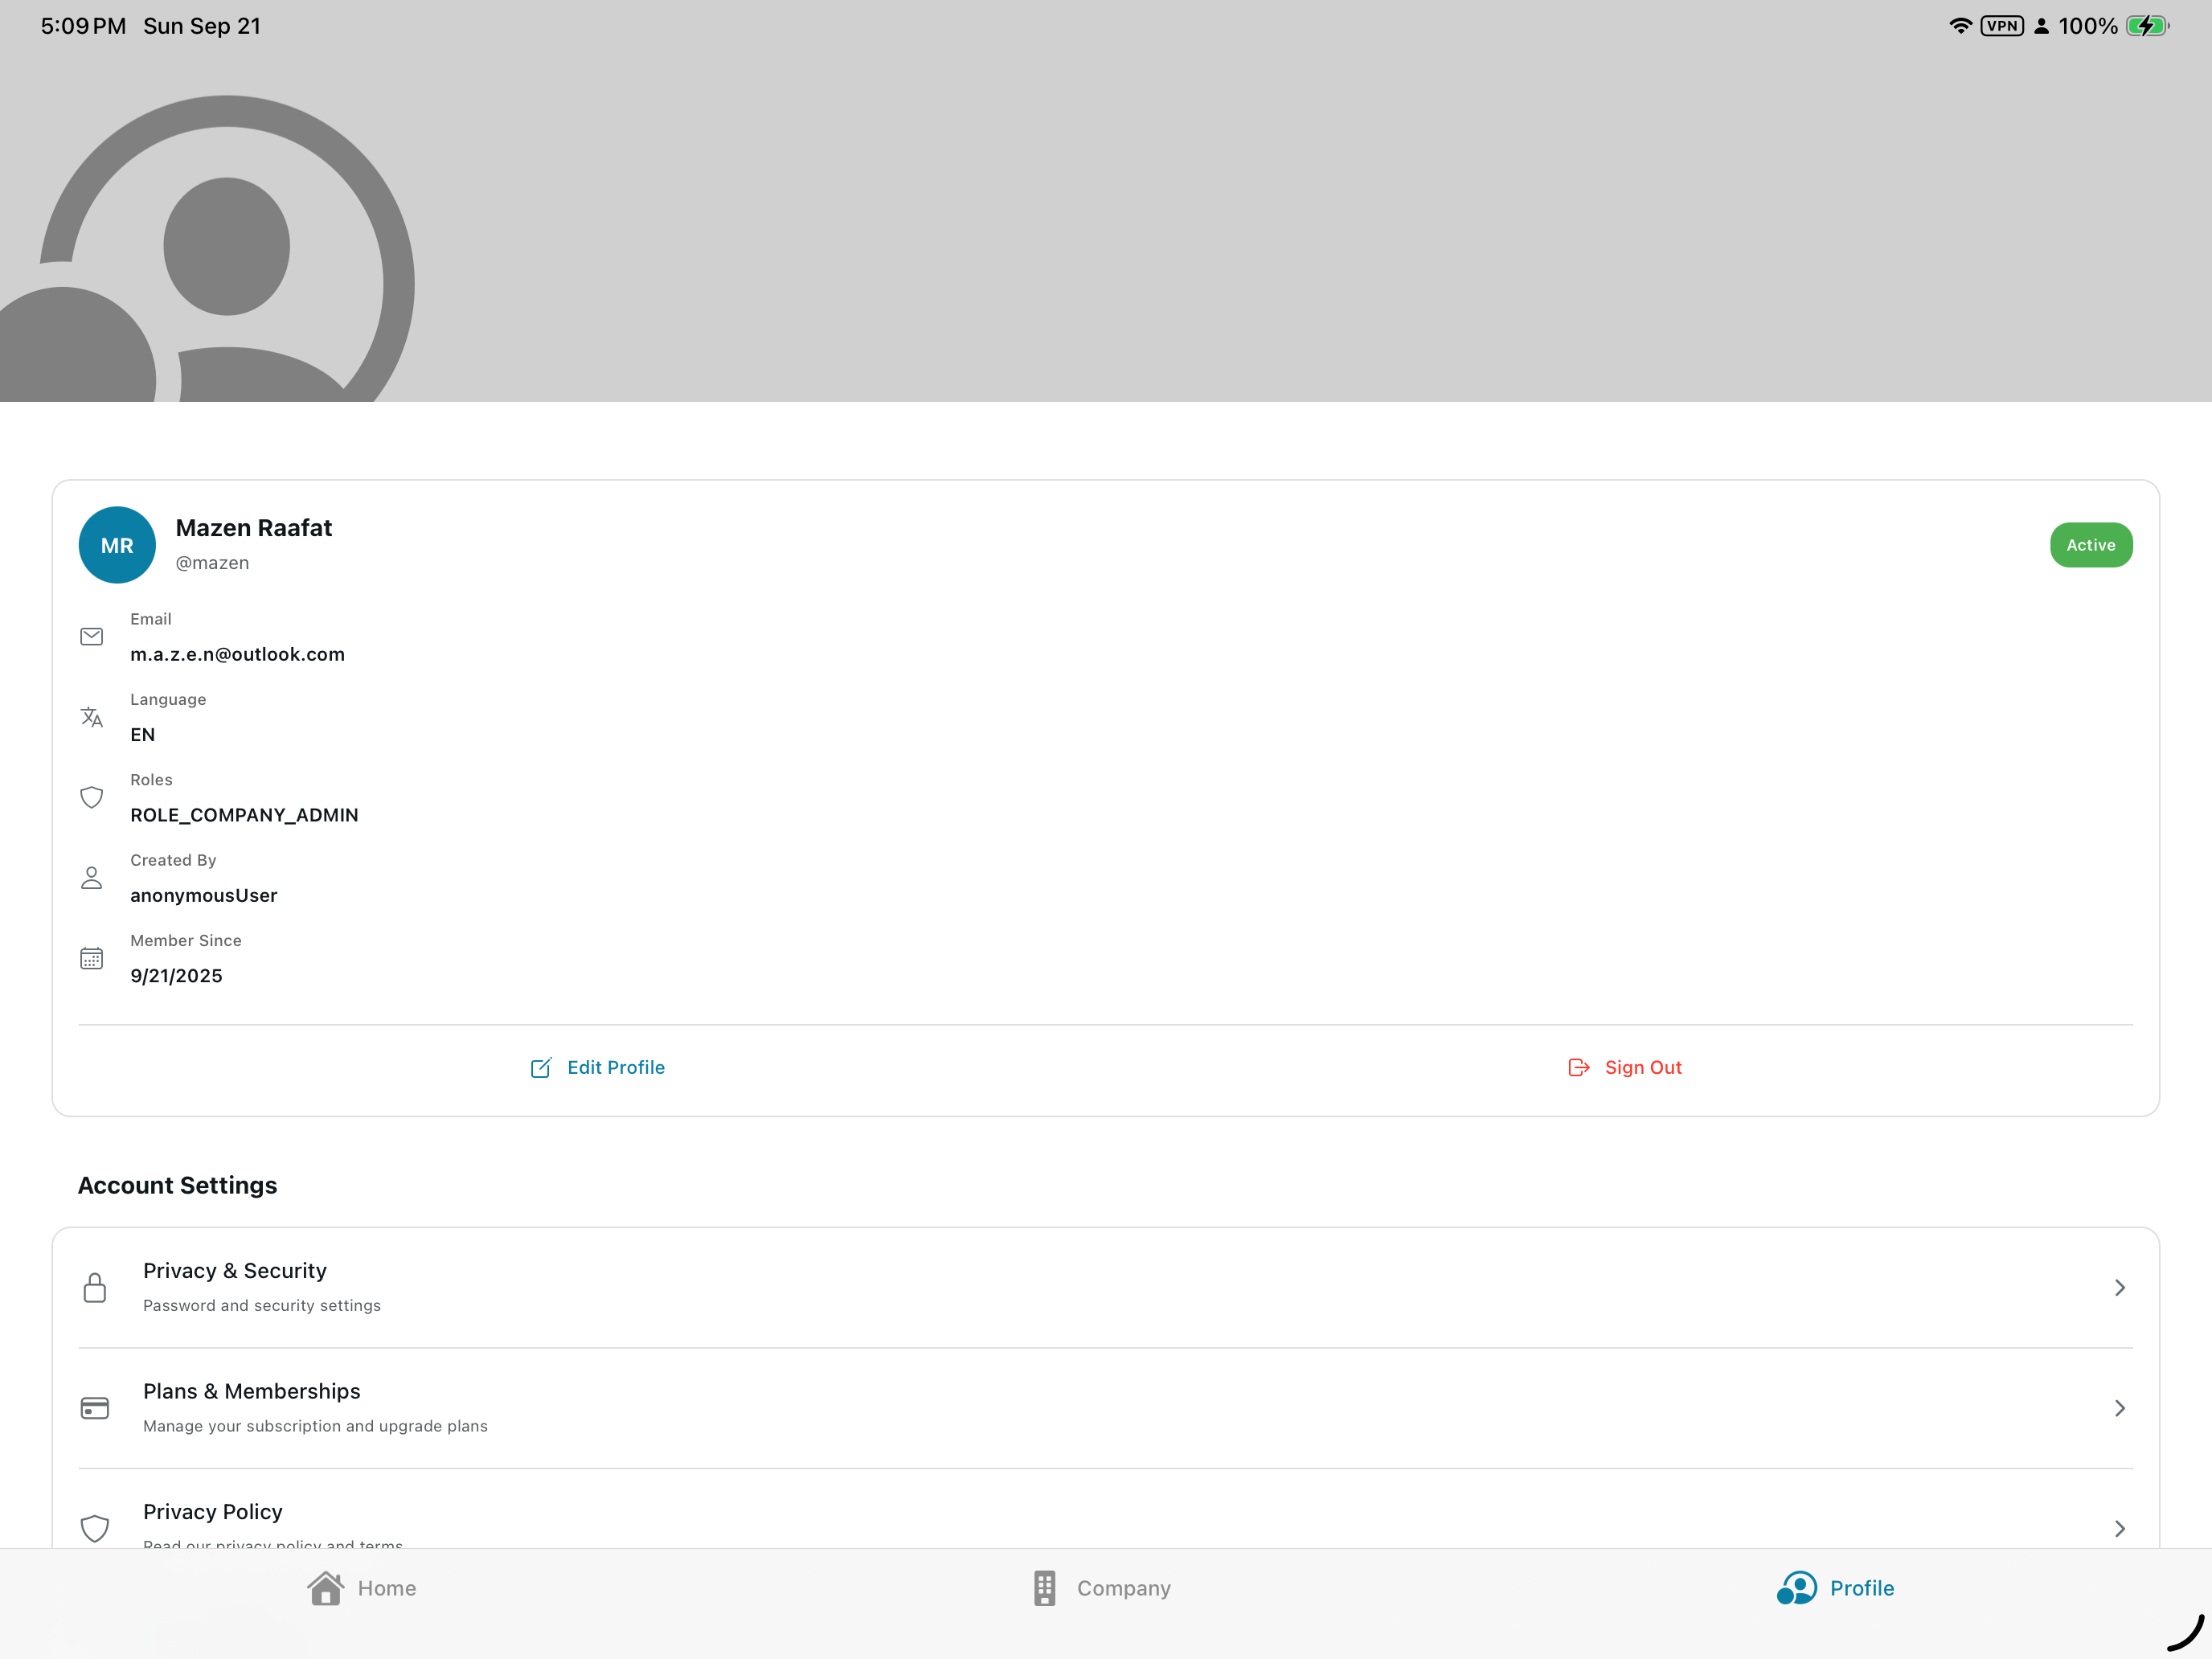The height and width of the screenshot is (1659, 2212).
Task: Click the Privacy Policy shield icon
Action: point(95,1528)
